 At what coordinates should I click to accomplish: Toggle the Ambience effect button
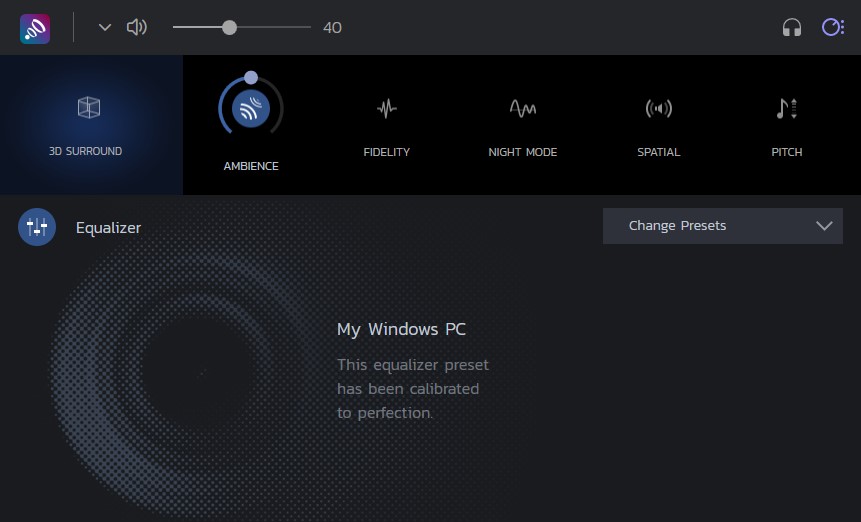pos(251,110)
